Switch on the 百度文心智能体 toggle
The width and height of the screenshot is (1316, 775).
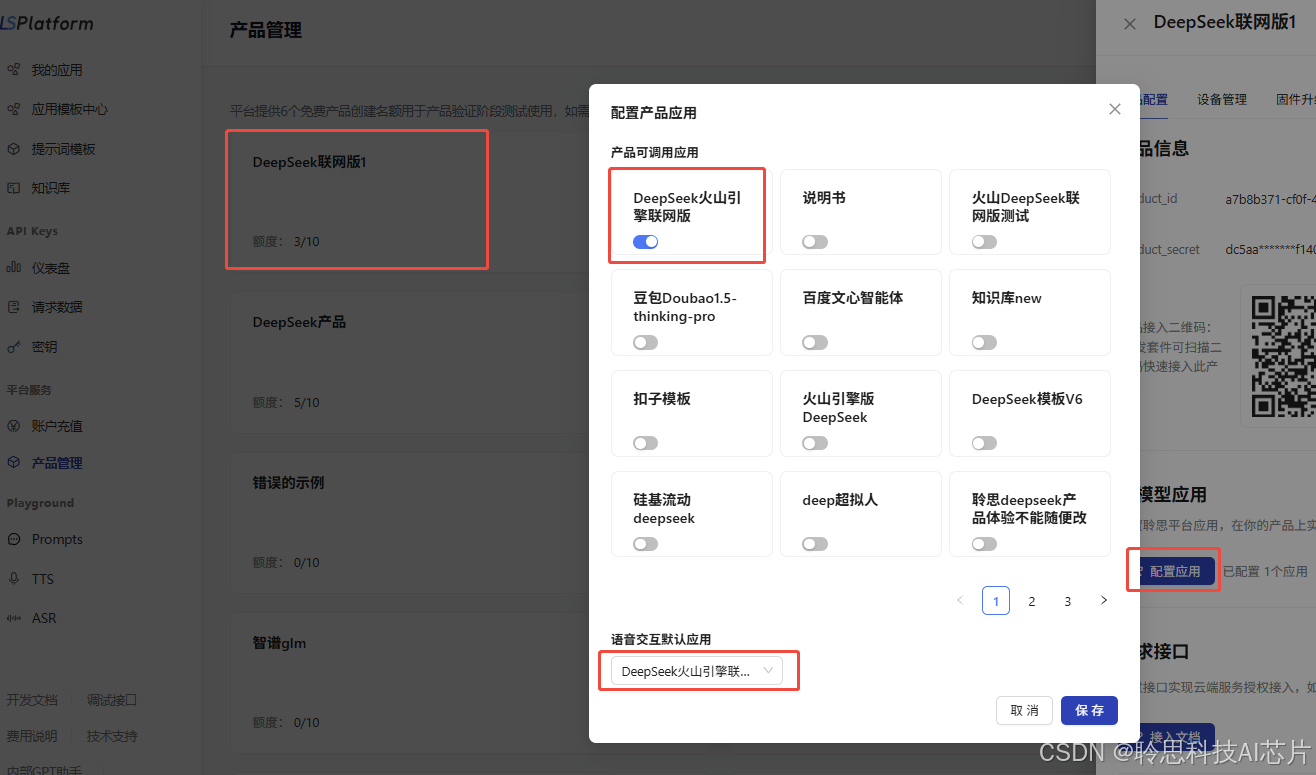click(815, 343)
